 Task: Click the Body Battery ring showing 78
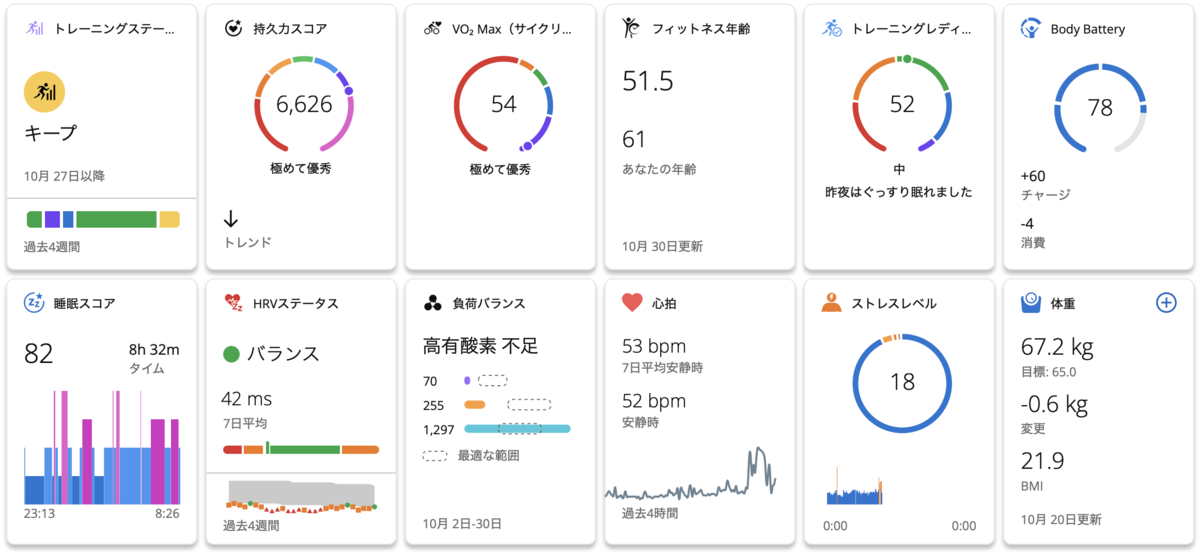pyautogui.click(x=1100, y=107)
